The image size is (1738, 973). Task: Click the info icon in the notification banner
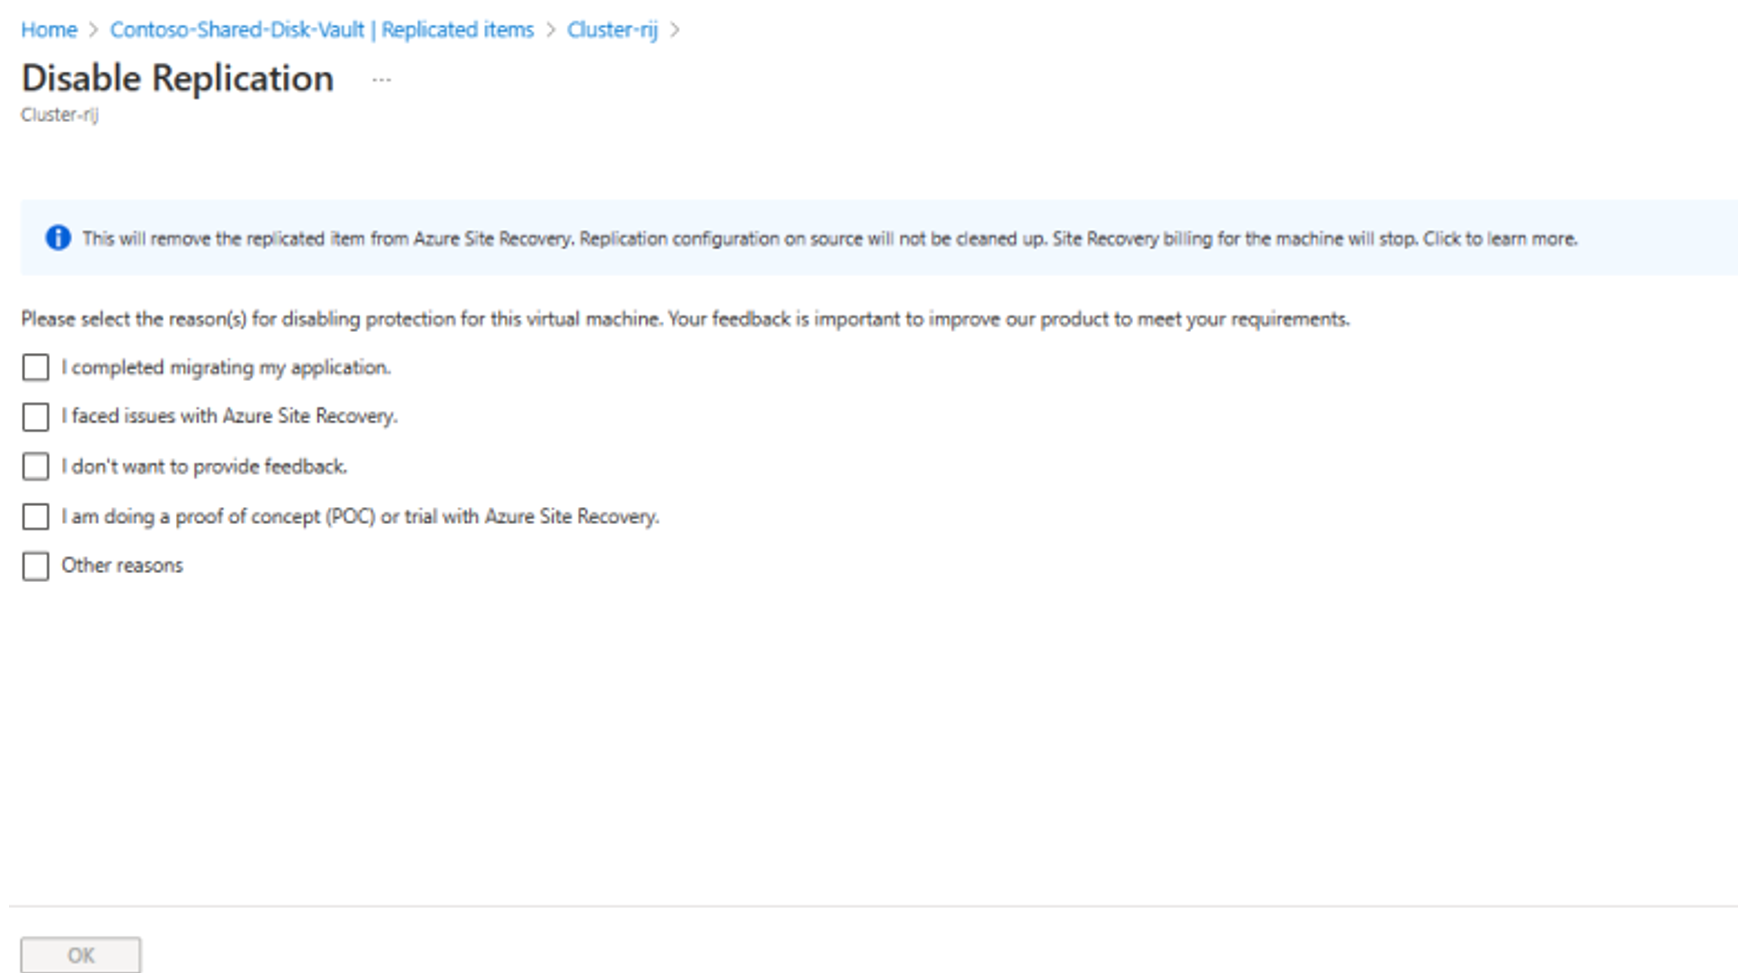pyautogui.click(x=58, y=238)
